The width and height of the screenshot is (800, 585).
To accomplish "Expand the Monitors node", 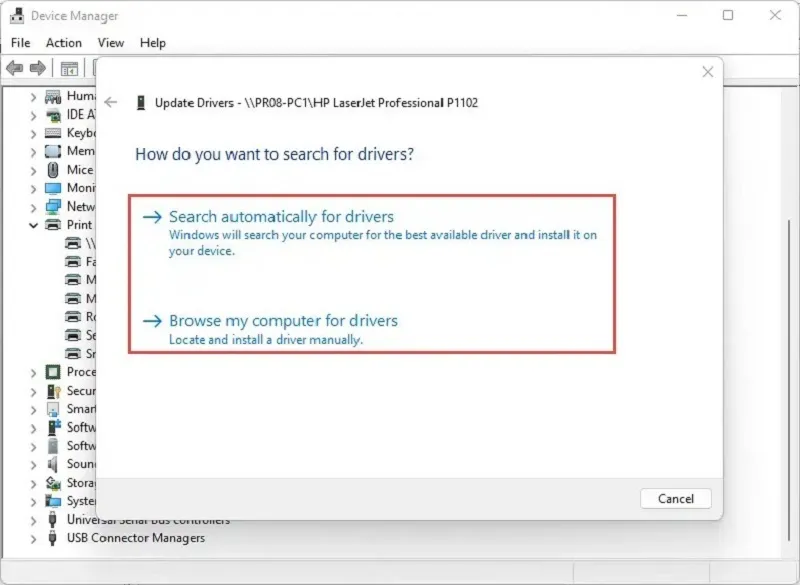I will coord(33,189).
